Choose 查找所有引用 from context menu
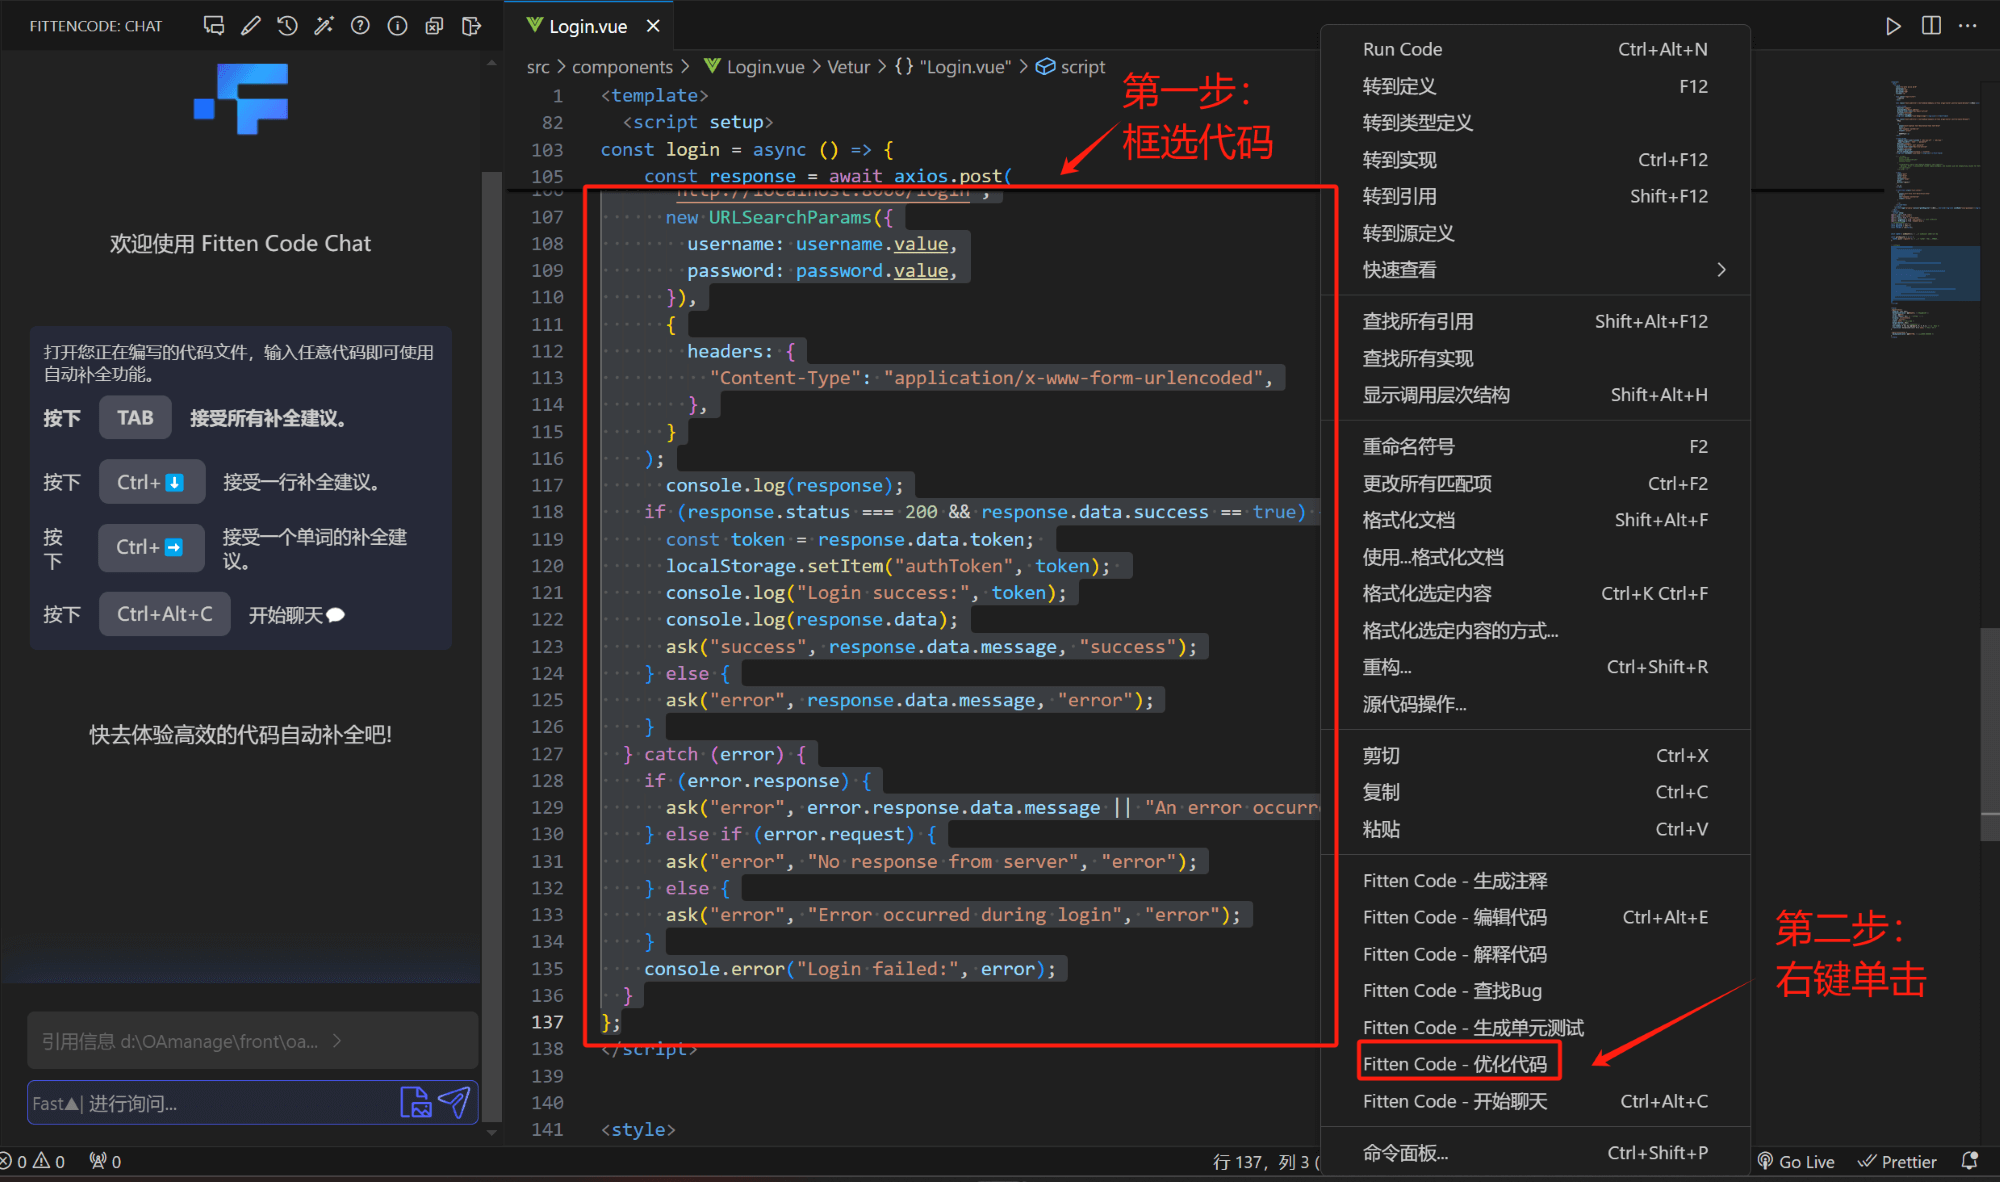Viewport: 2000px width, 1182px height. coord(1535,321)
